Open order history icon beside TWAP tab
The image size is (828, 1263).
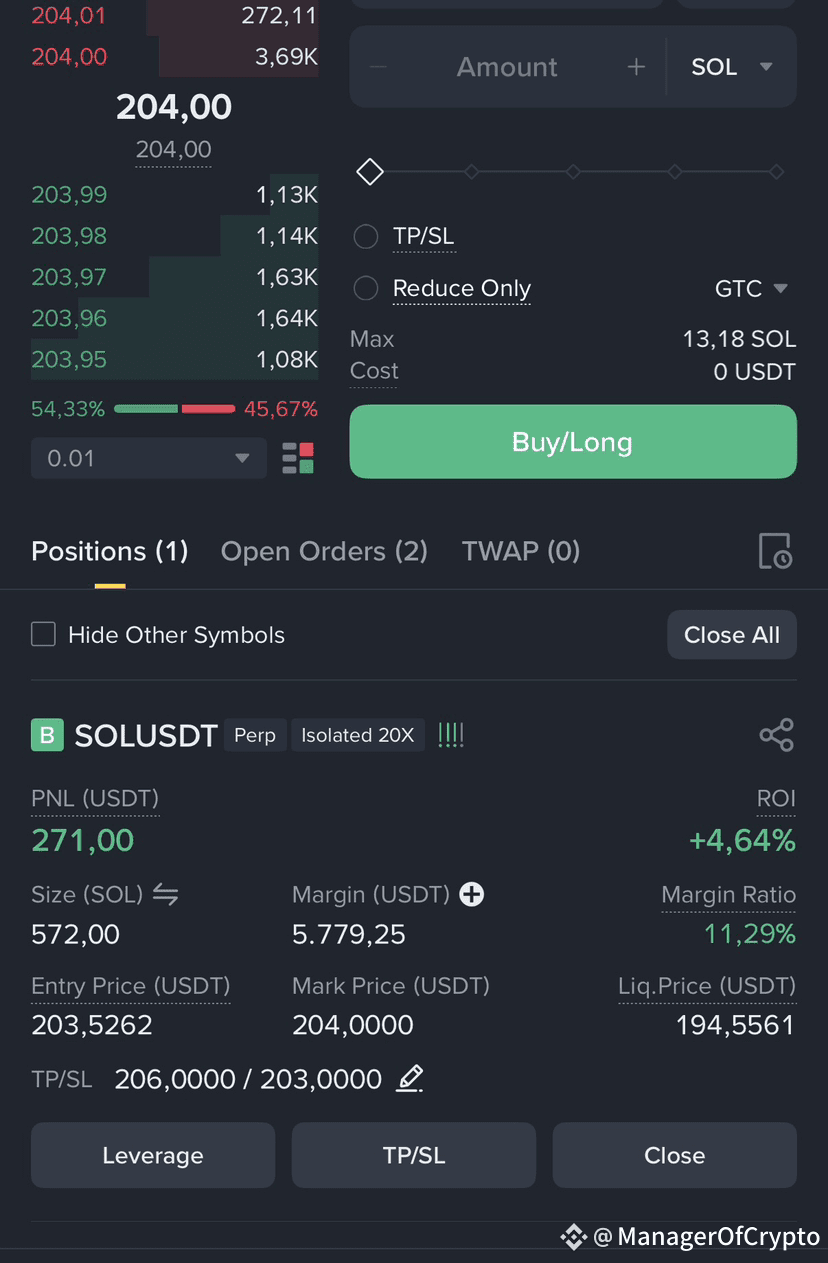(775, 551)
